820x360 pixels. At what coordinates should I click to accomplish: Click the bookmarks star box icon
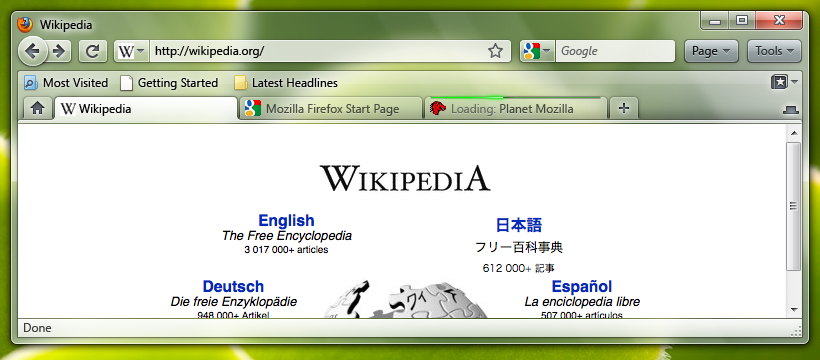[x=779, y=82]
